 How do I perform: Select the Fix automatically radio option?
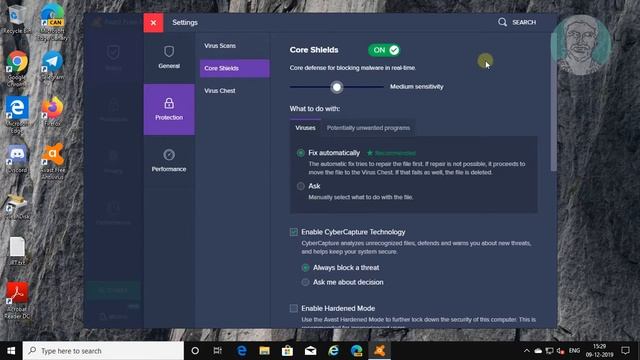point(301,153)
